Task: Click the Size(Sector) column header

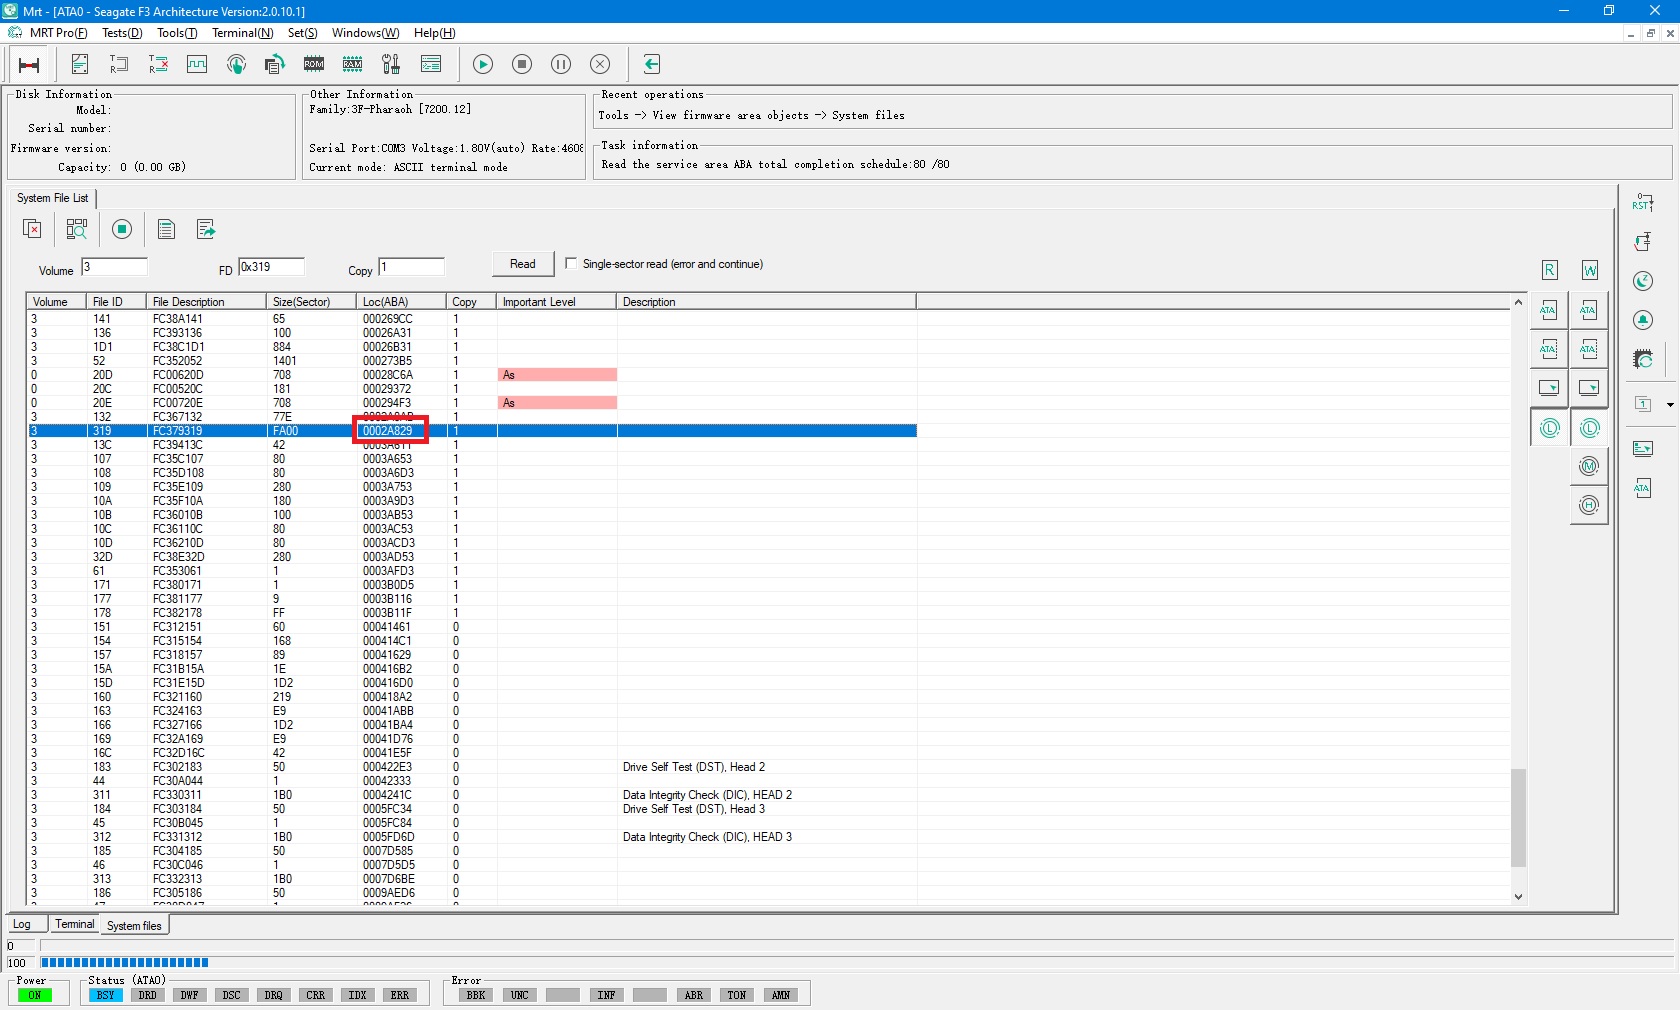Action: pyautogui.click(x=311, y=302)
